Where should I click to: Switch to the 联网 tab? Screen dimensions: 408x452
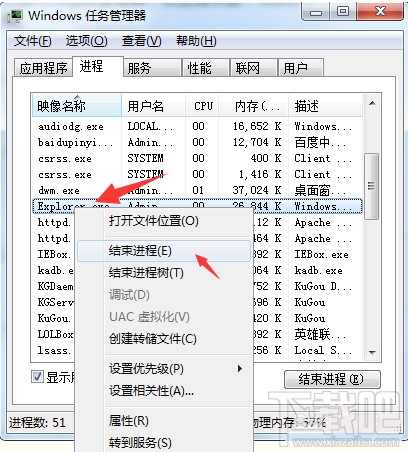pyautogui.click(x=254, y=68)
